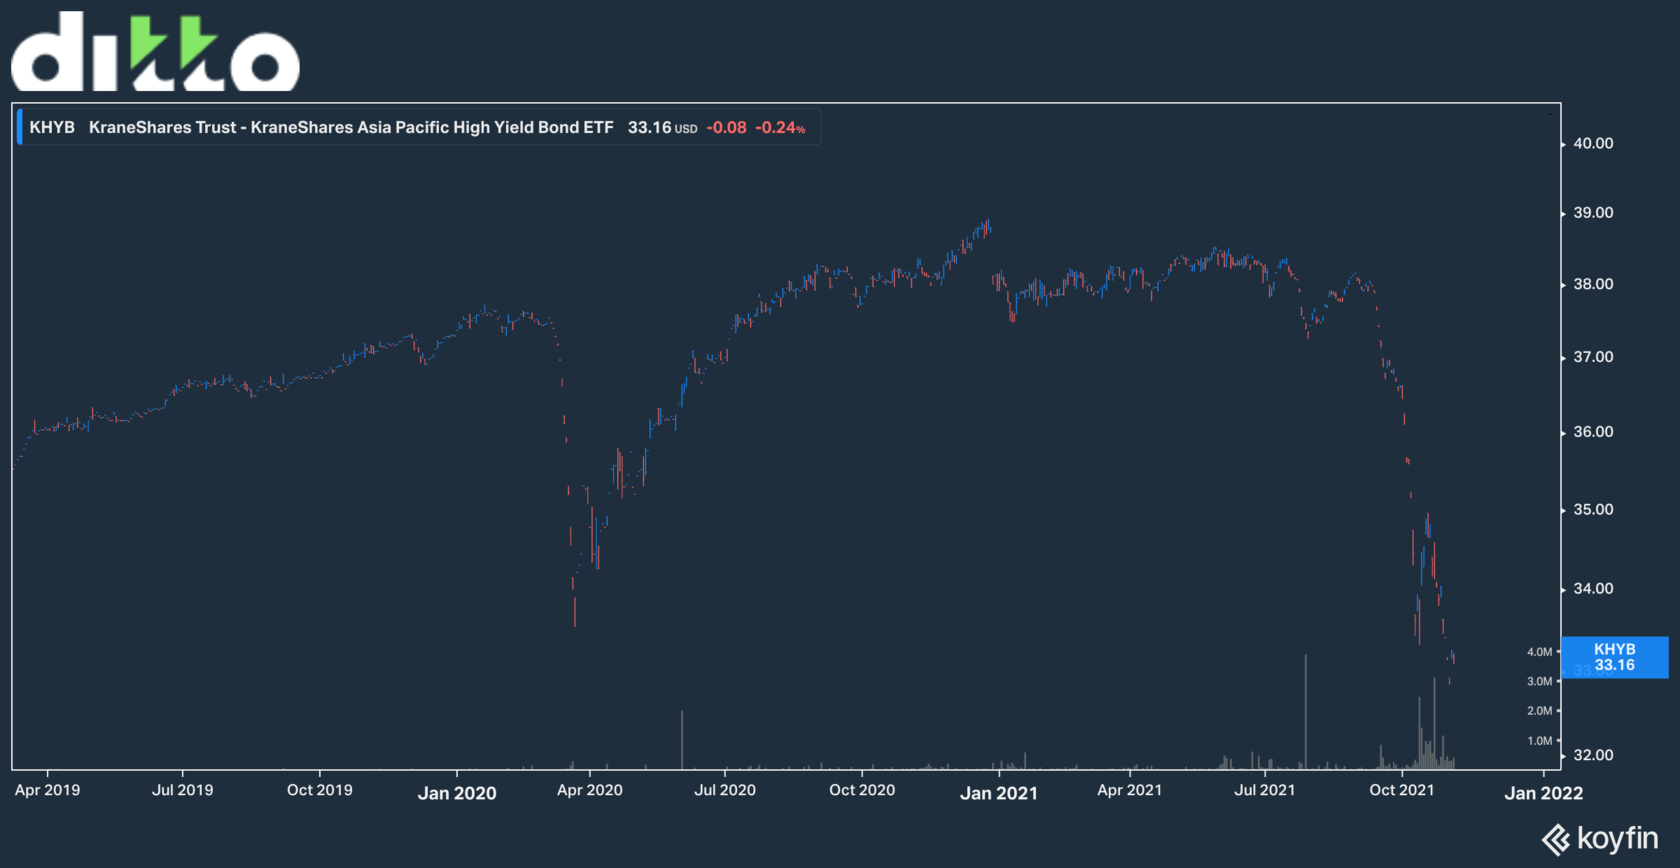
Task: Click the koyfin logo
Action: tap(1600, 838)
